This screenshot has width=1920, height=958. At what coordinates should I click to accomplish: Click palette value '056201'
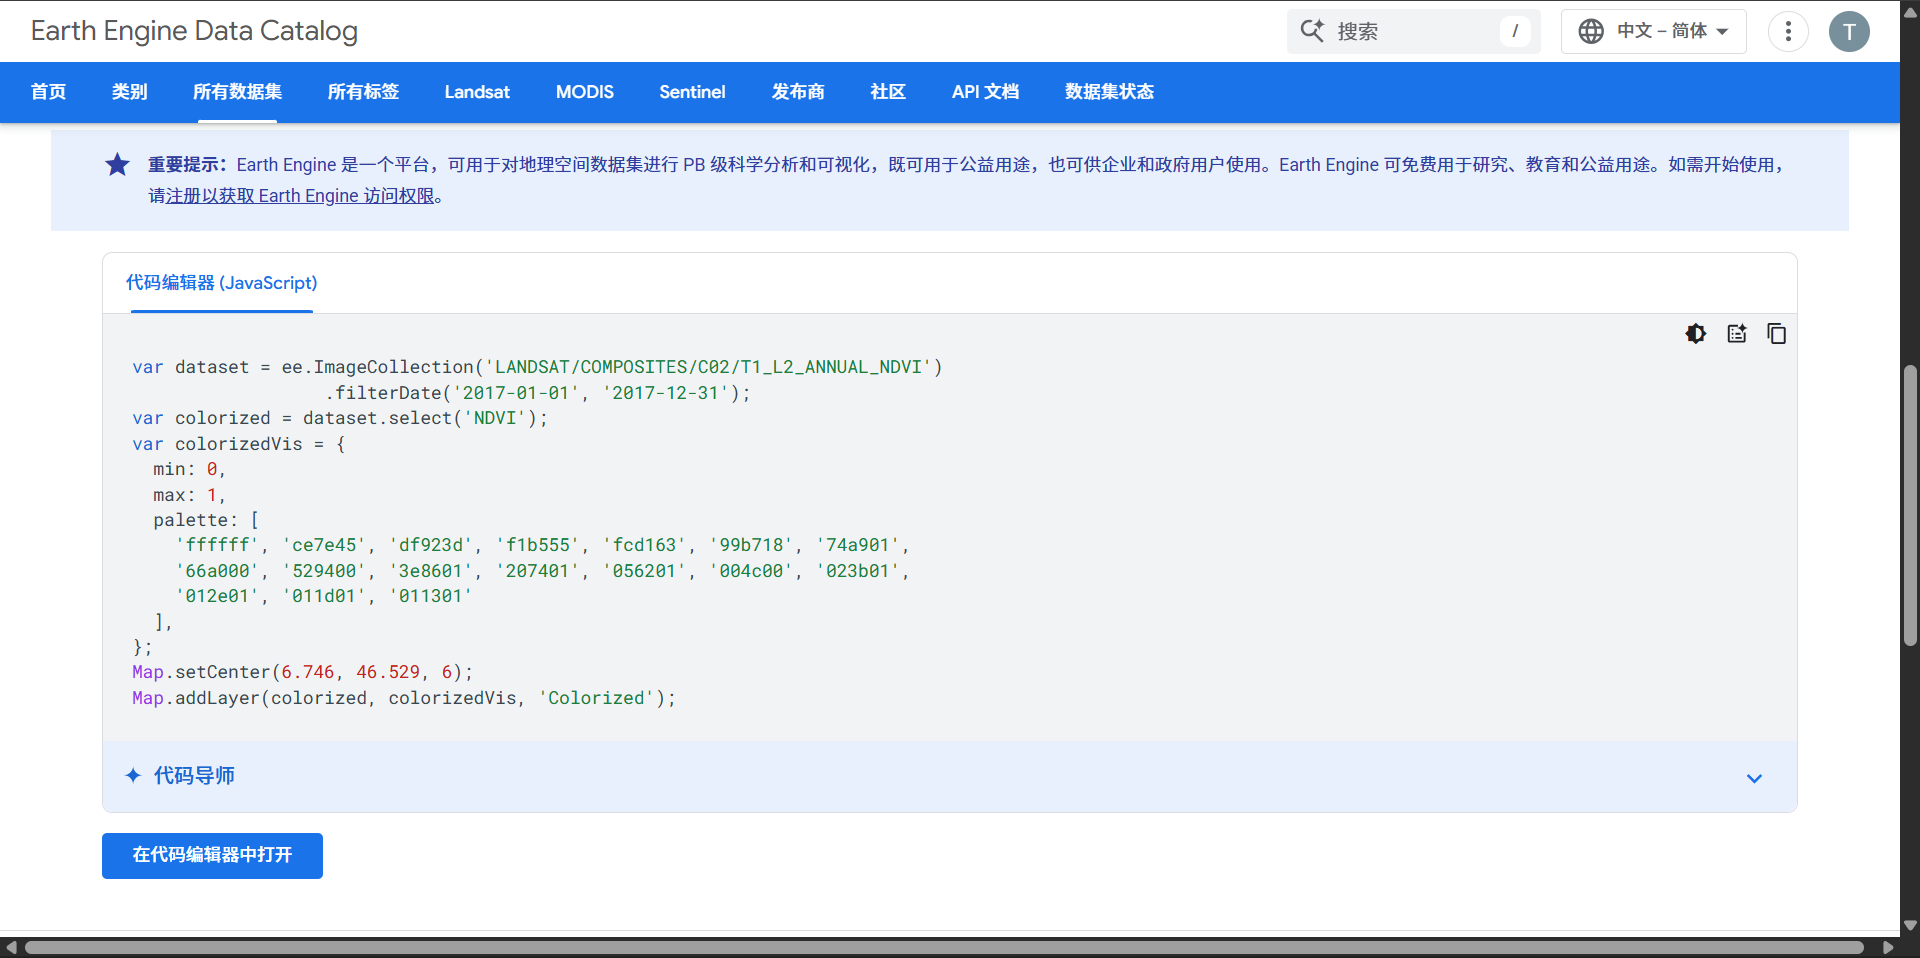pos(645,571)
